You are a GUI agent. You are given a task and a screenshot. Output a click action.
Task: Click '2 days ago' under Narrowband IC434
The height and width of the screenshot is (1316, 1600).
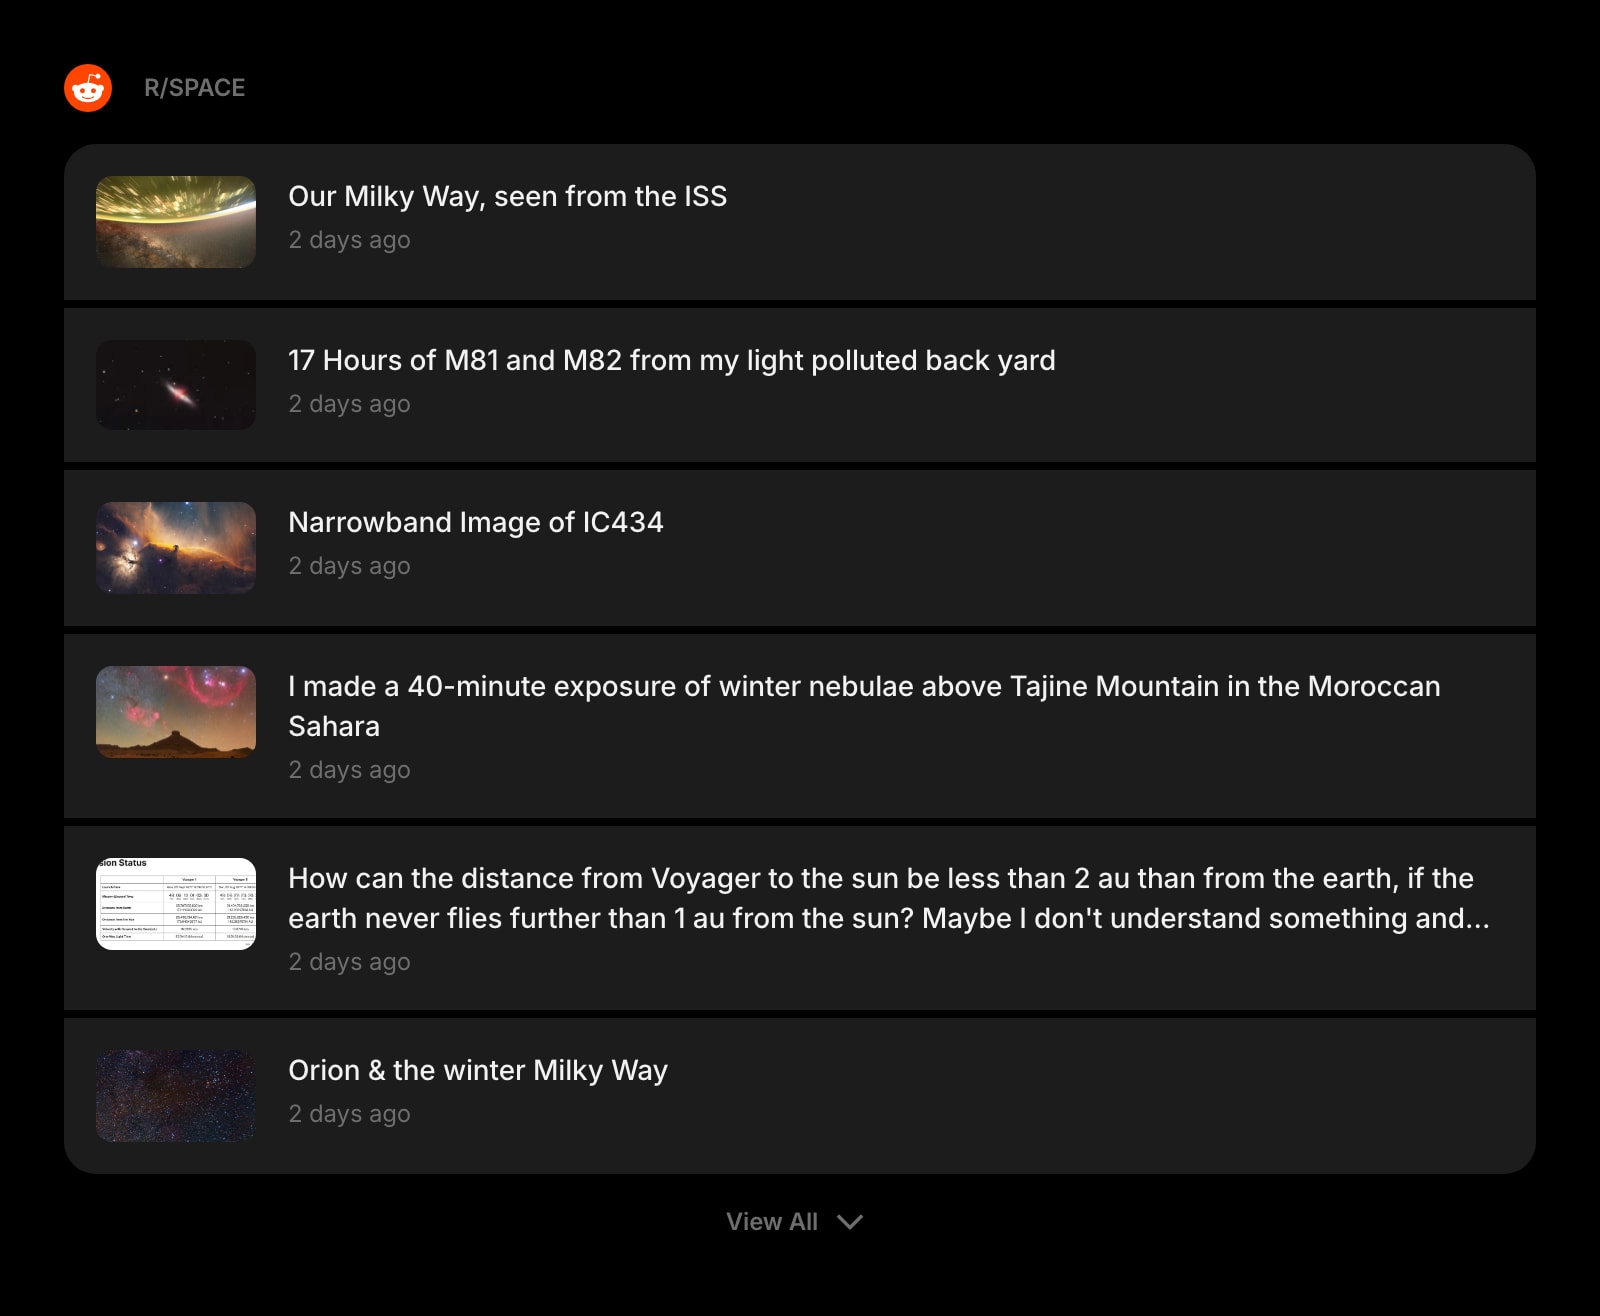coord(349,566)
